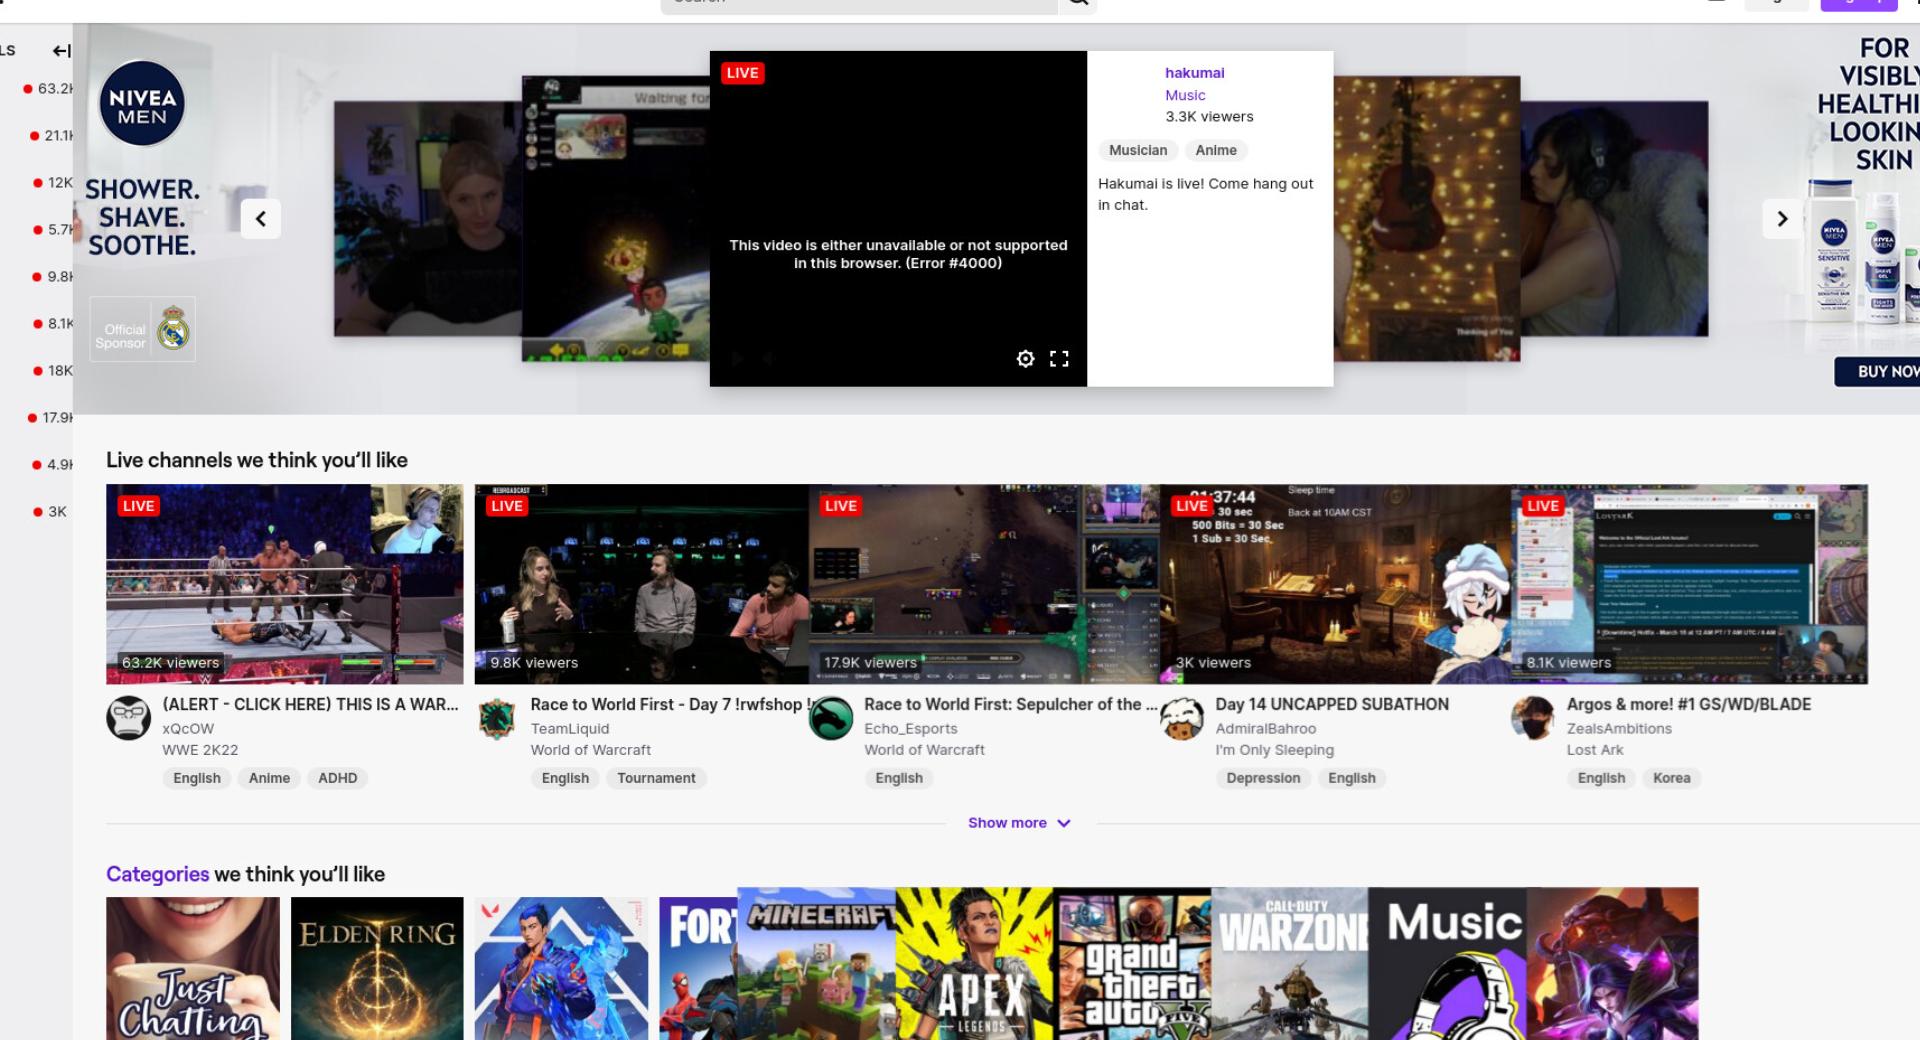The height and width of the screenshot is (1040, 1920).
Task: Open 'Argos & more! #1 GS/WD/BLADE' title
Action: tap(1689, 704)
